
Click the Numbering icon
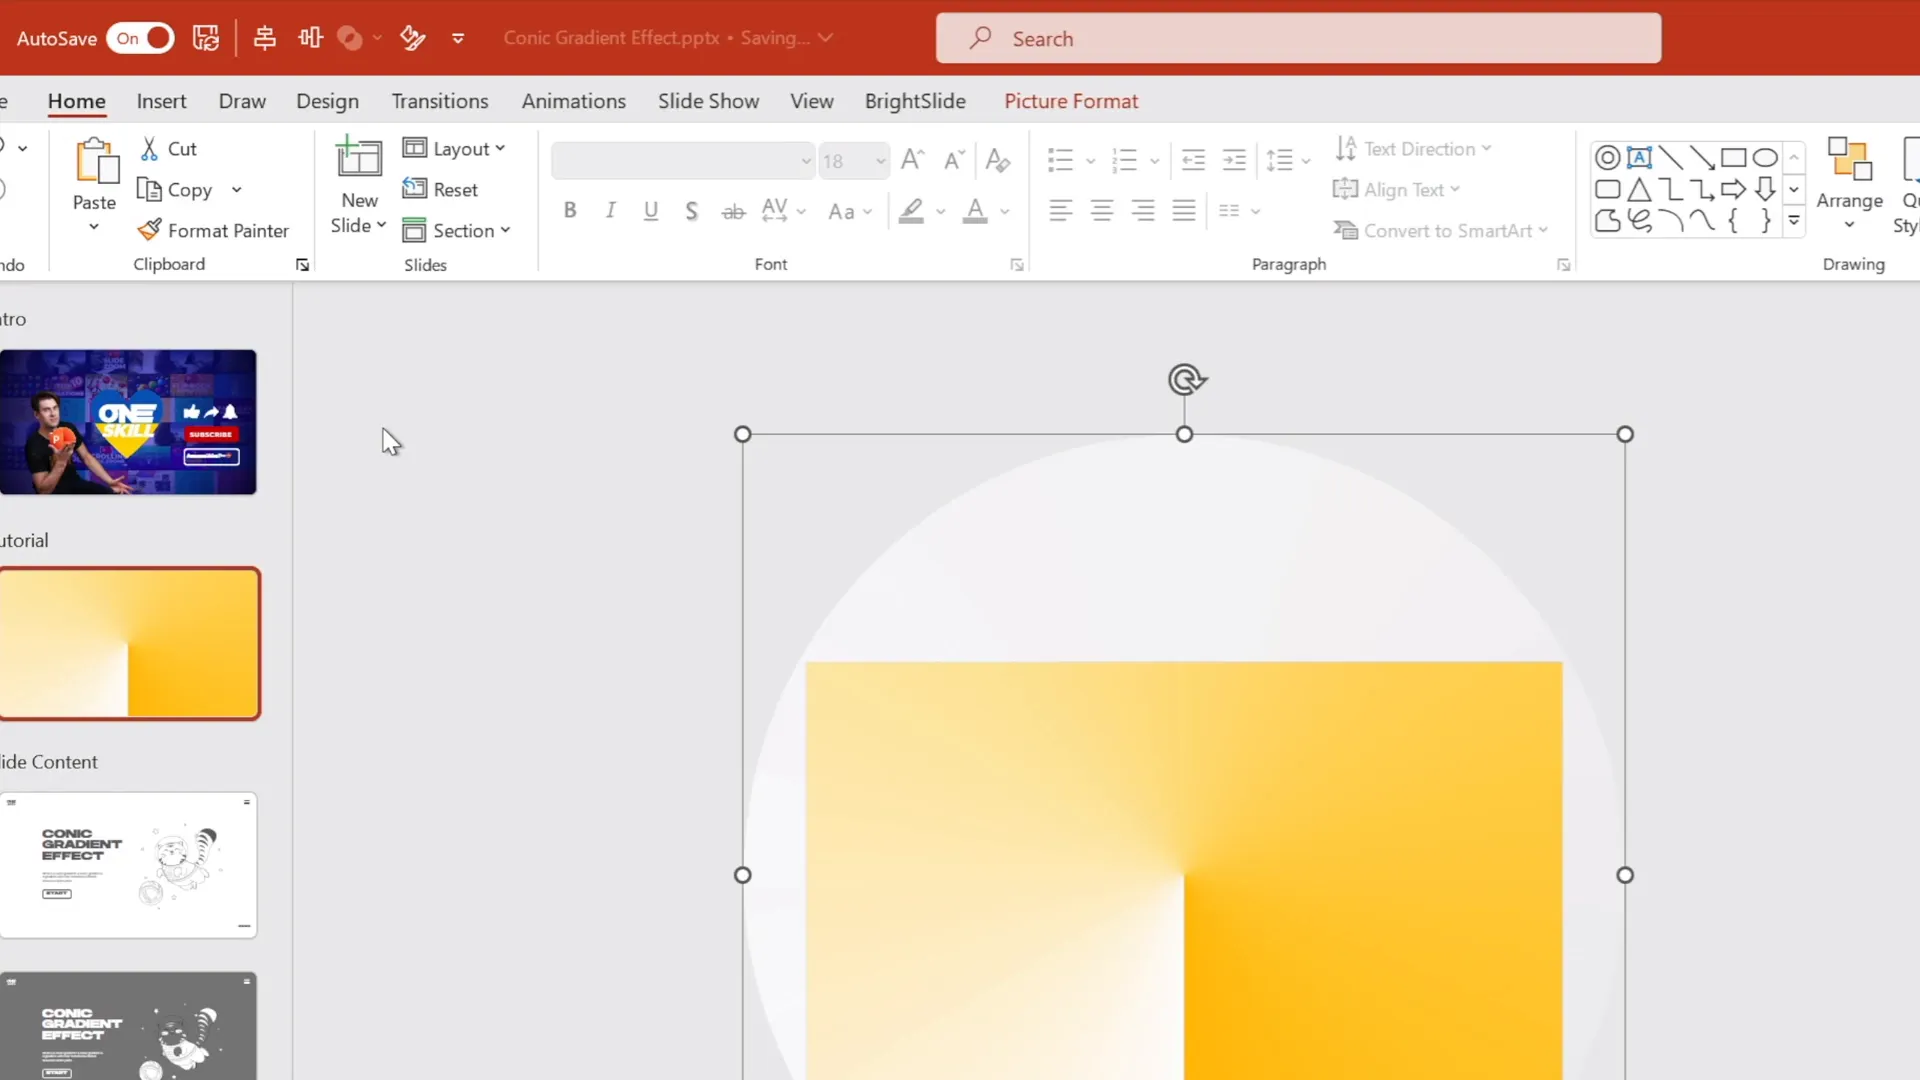tap(1124, 160)
